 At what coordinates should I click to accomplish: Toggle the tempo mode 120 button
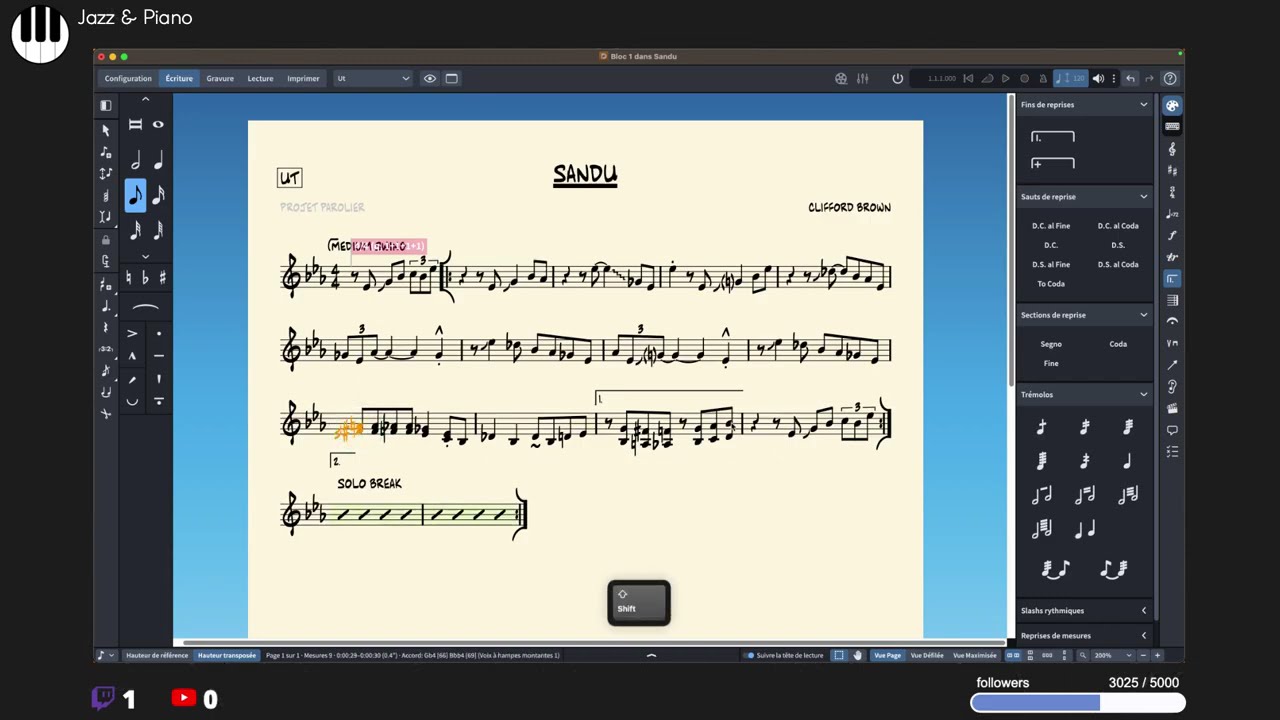coord(1071,78)
